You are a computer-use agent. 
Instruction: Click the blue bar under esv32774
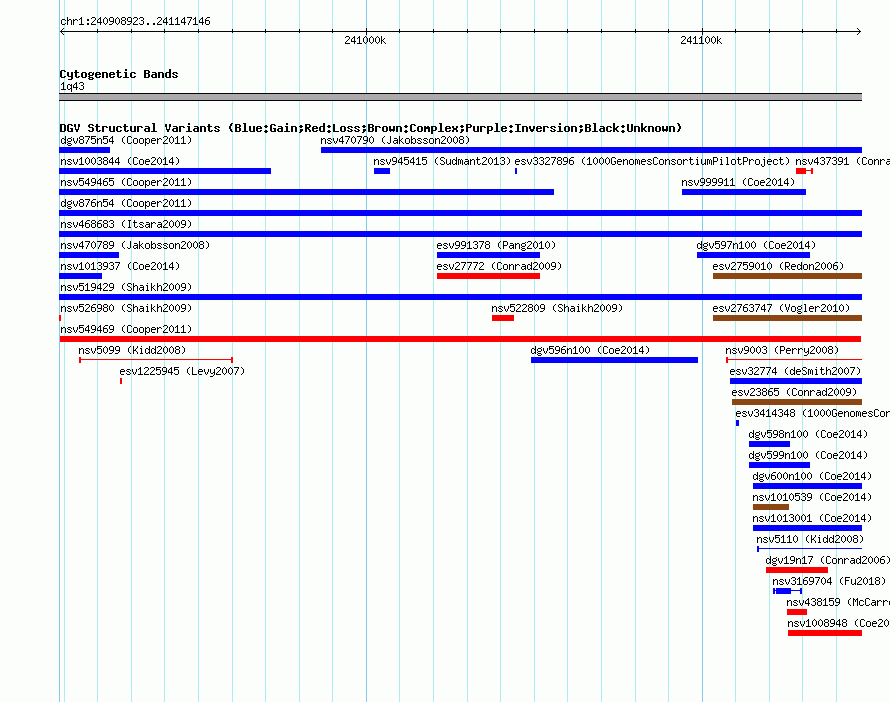pyautogui.click(x=796, y=381)
